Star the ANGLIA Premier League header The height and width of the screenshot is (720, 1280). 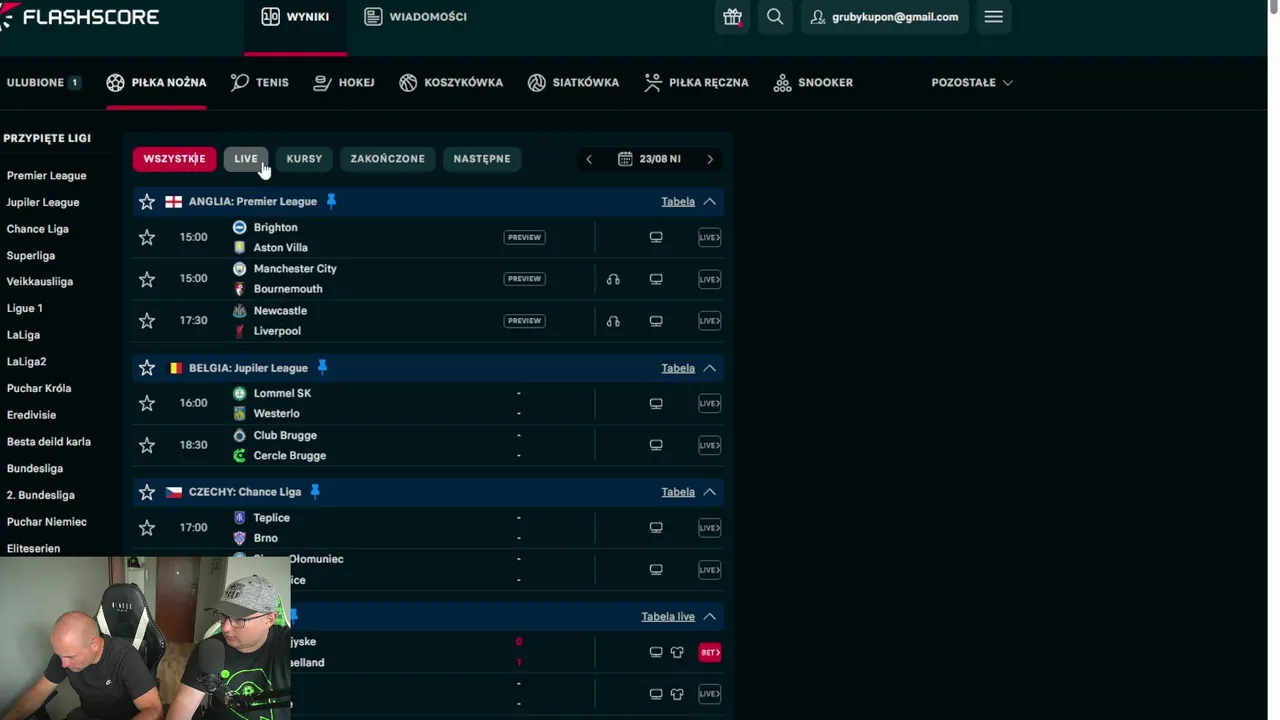(x=147, y=202)
